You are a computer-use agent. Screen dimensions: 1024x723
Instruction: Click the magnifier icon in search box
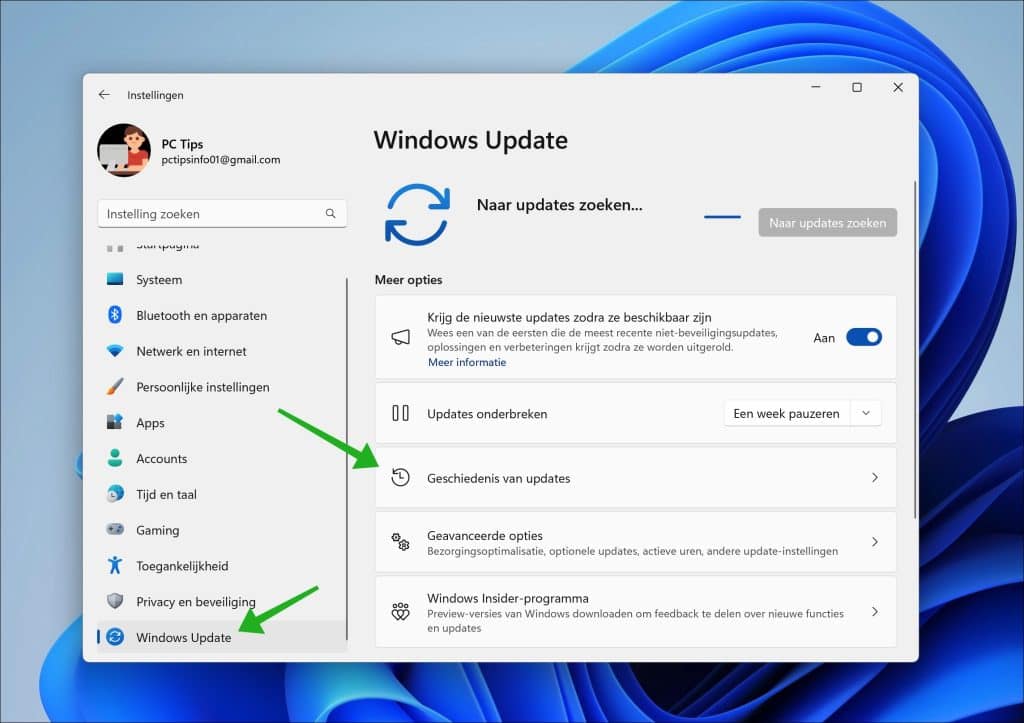pyautogui.click(x=330, y=214)
